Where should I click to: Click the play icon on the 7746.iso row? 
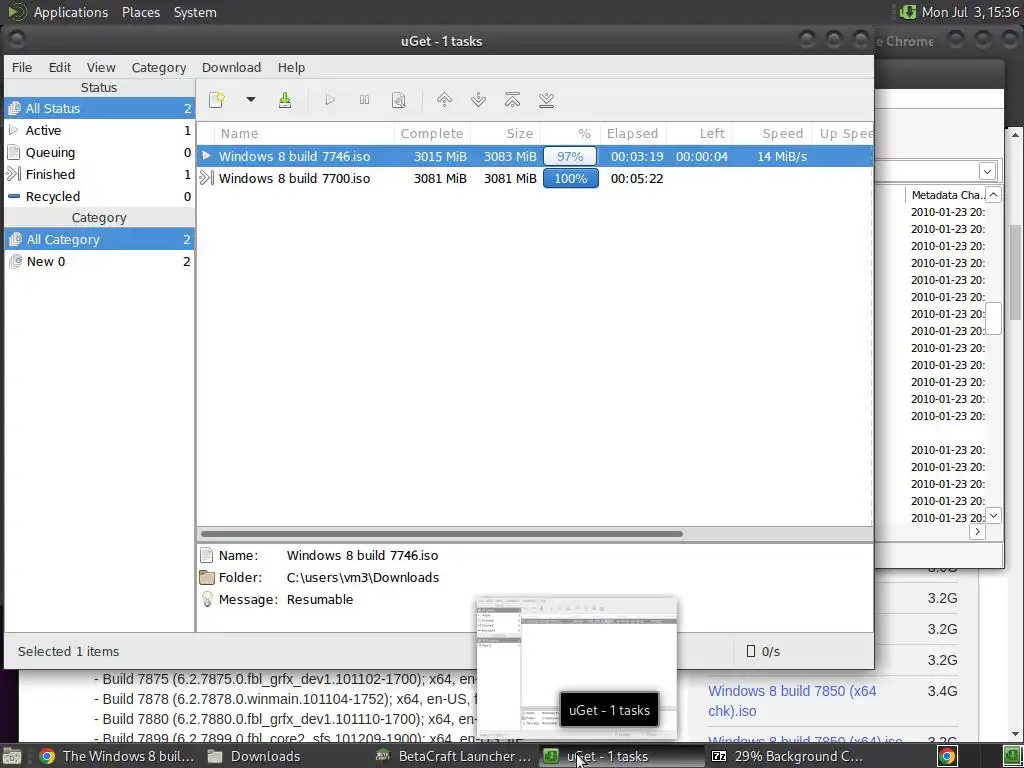[206, 156]
